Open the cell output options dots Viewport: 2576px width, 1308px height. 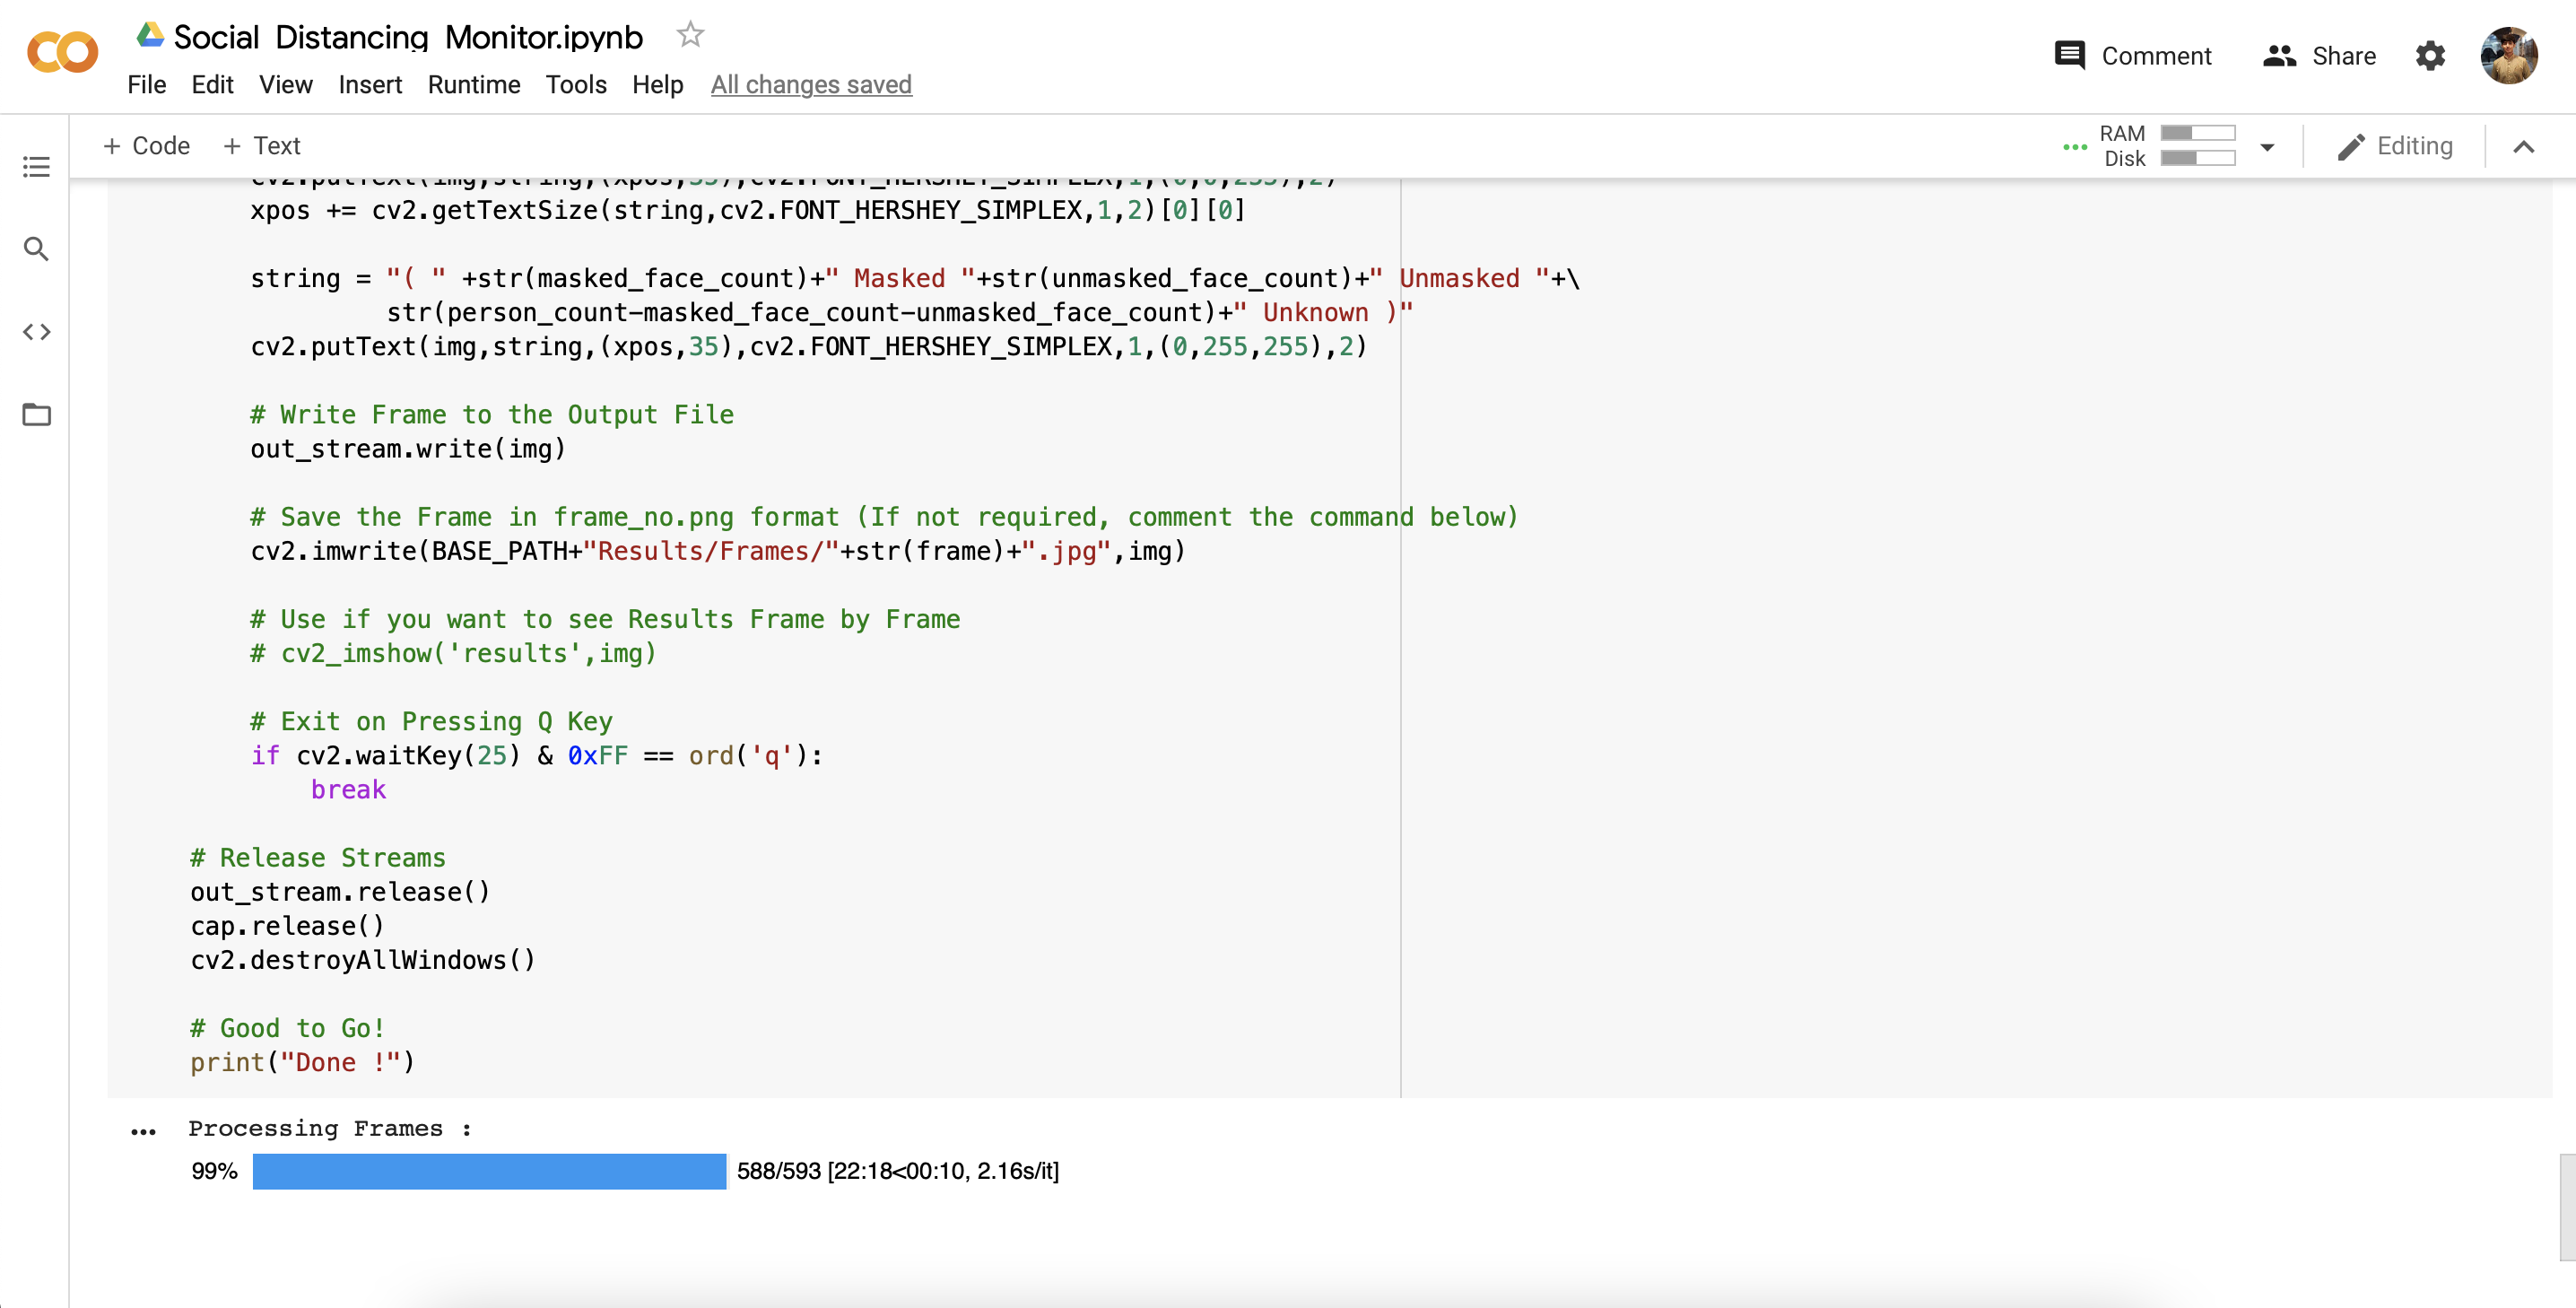pyautogui.click(x=143, y=1132)
